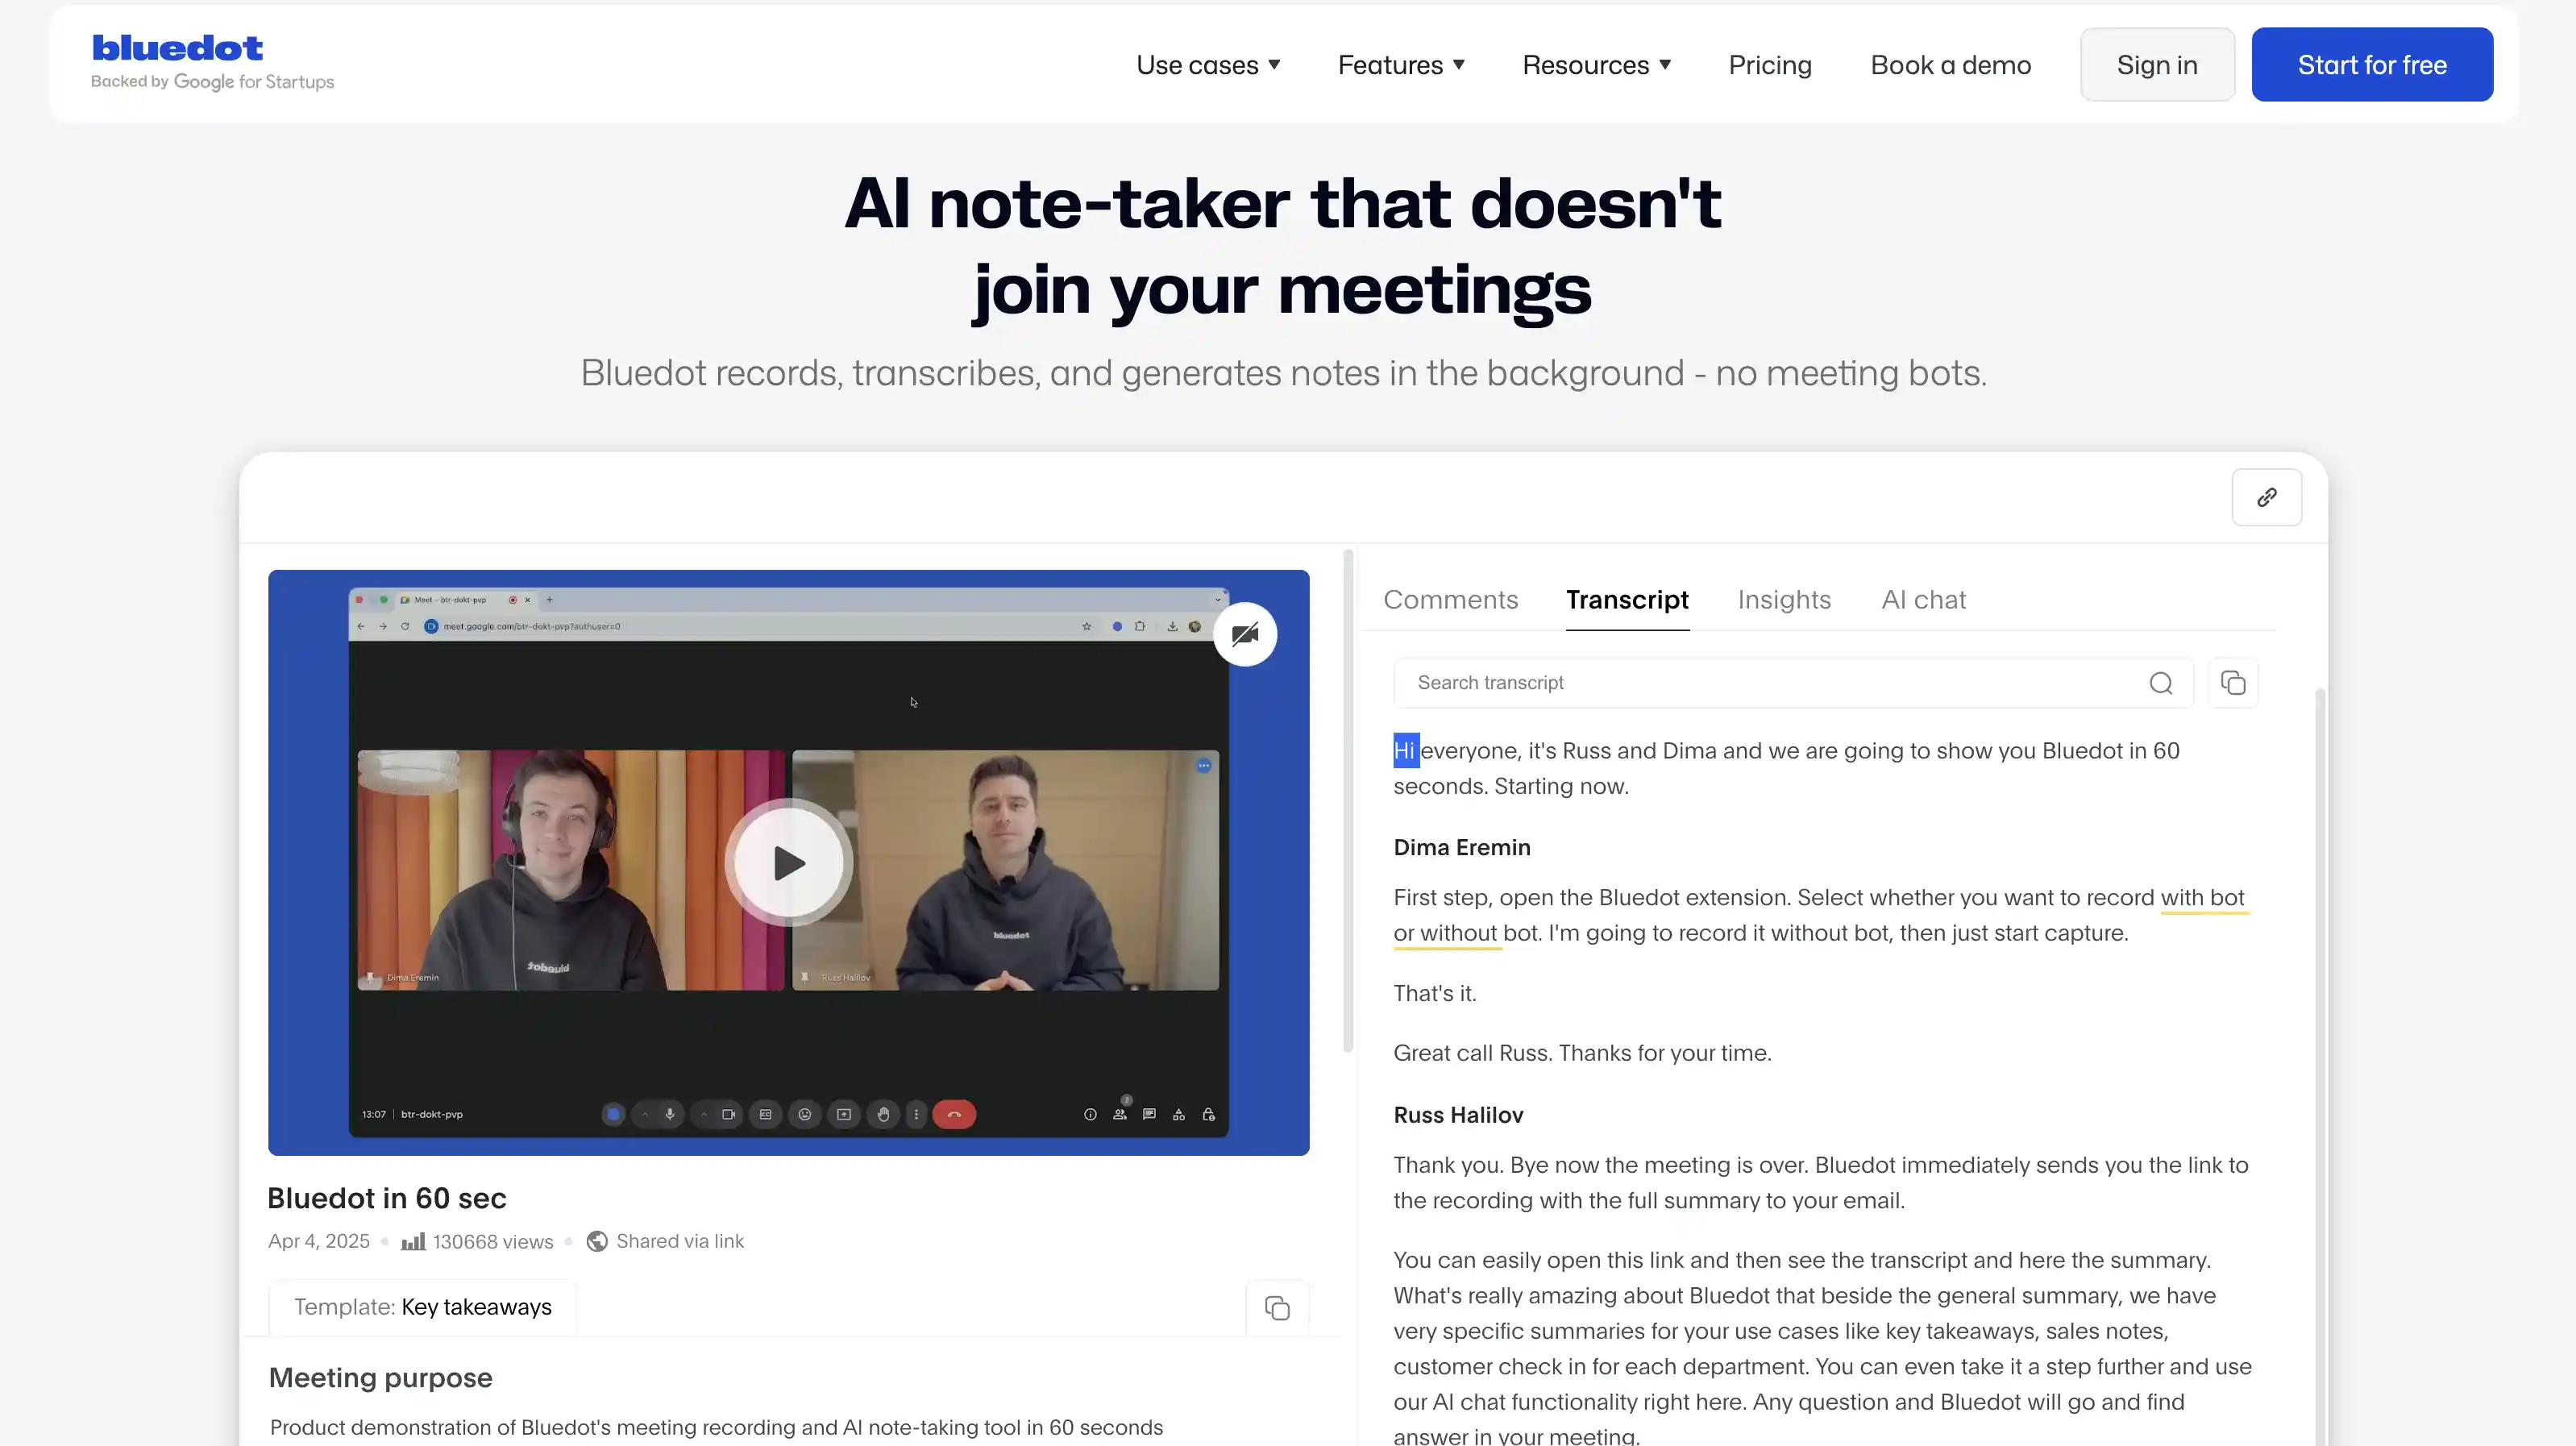Switch to the Comments tab

click(1450, 600)
